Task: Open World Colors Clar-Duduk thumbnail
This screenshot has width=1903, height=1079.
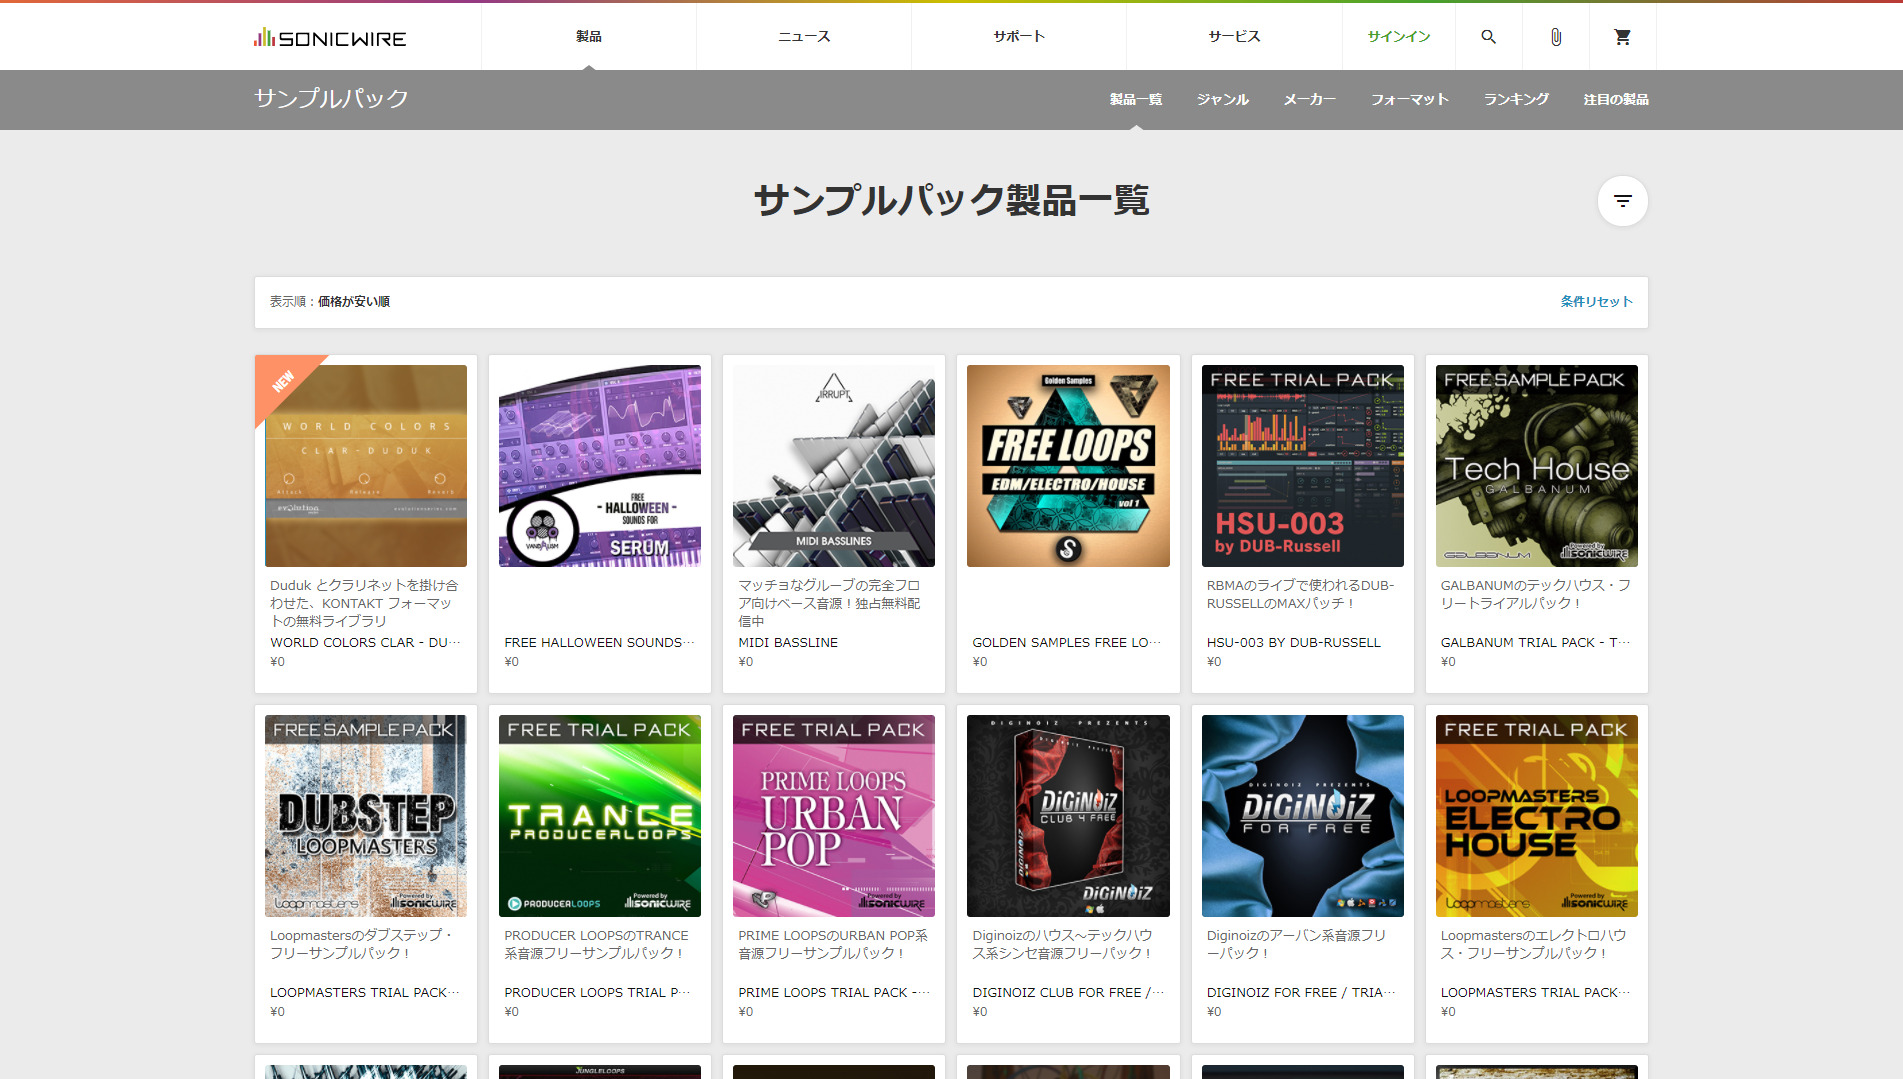Action: coord(366,466)
